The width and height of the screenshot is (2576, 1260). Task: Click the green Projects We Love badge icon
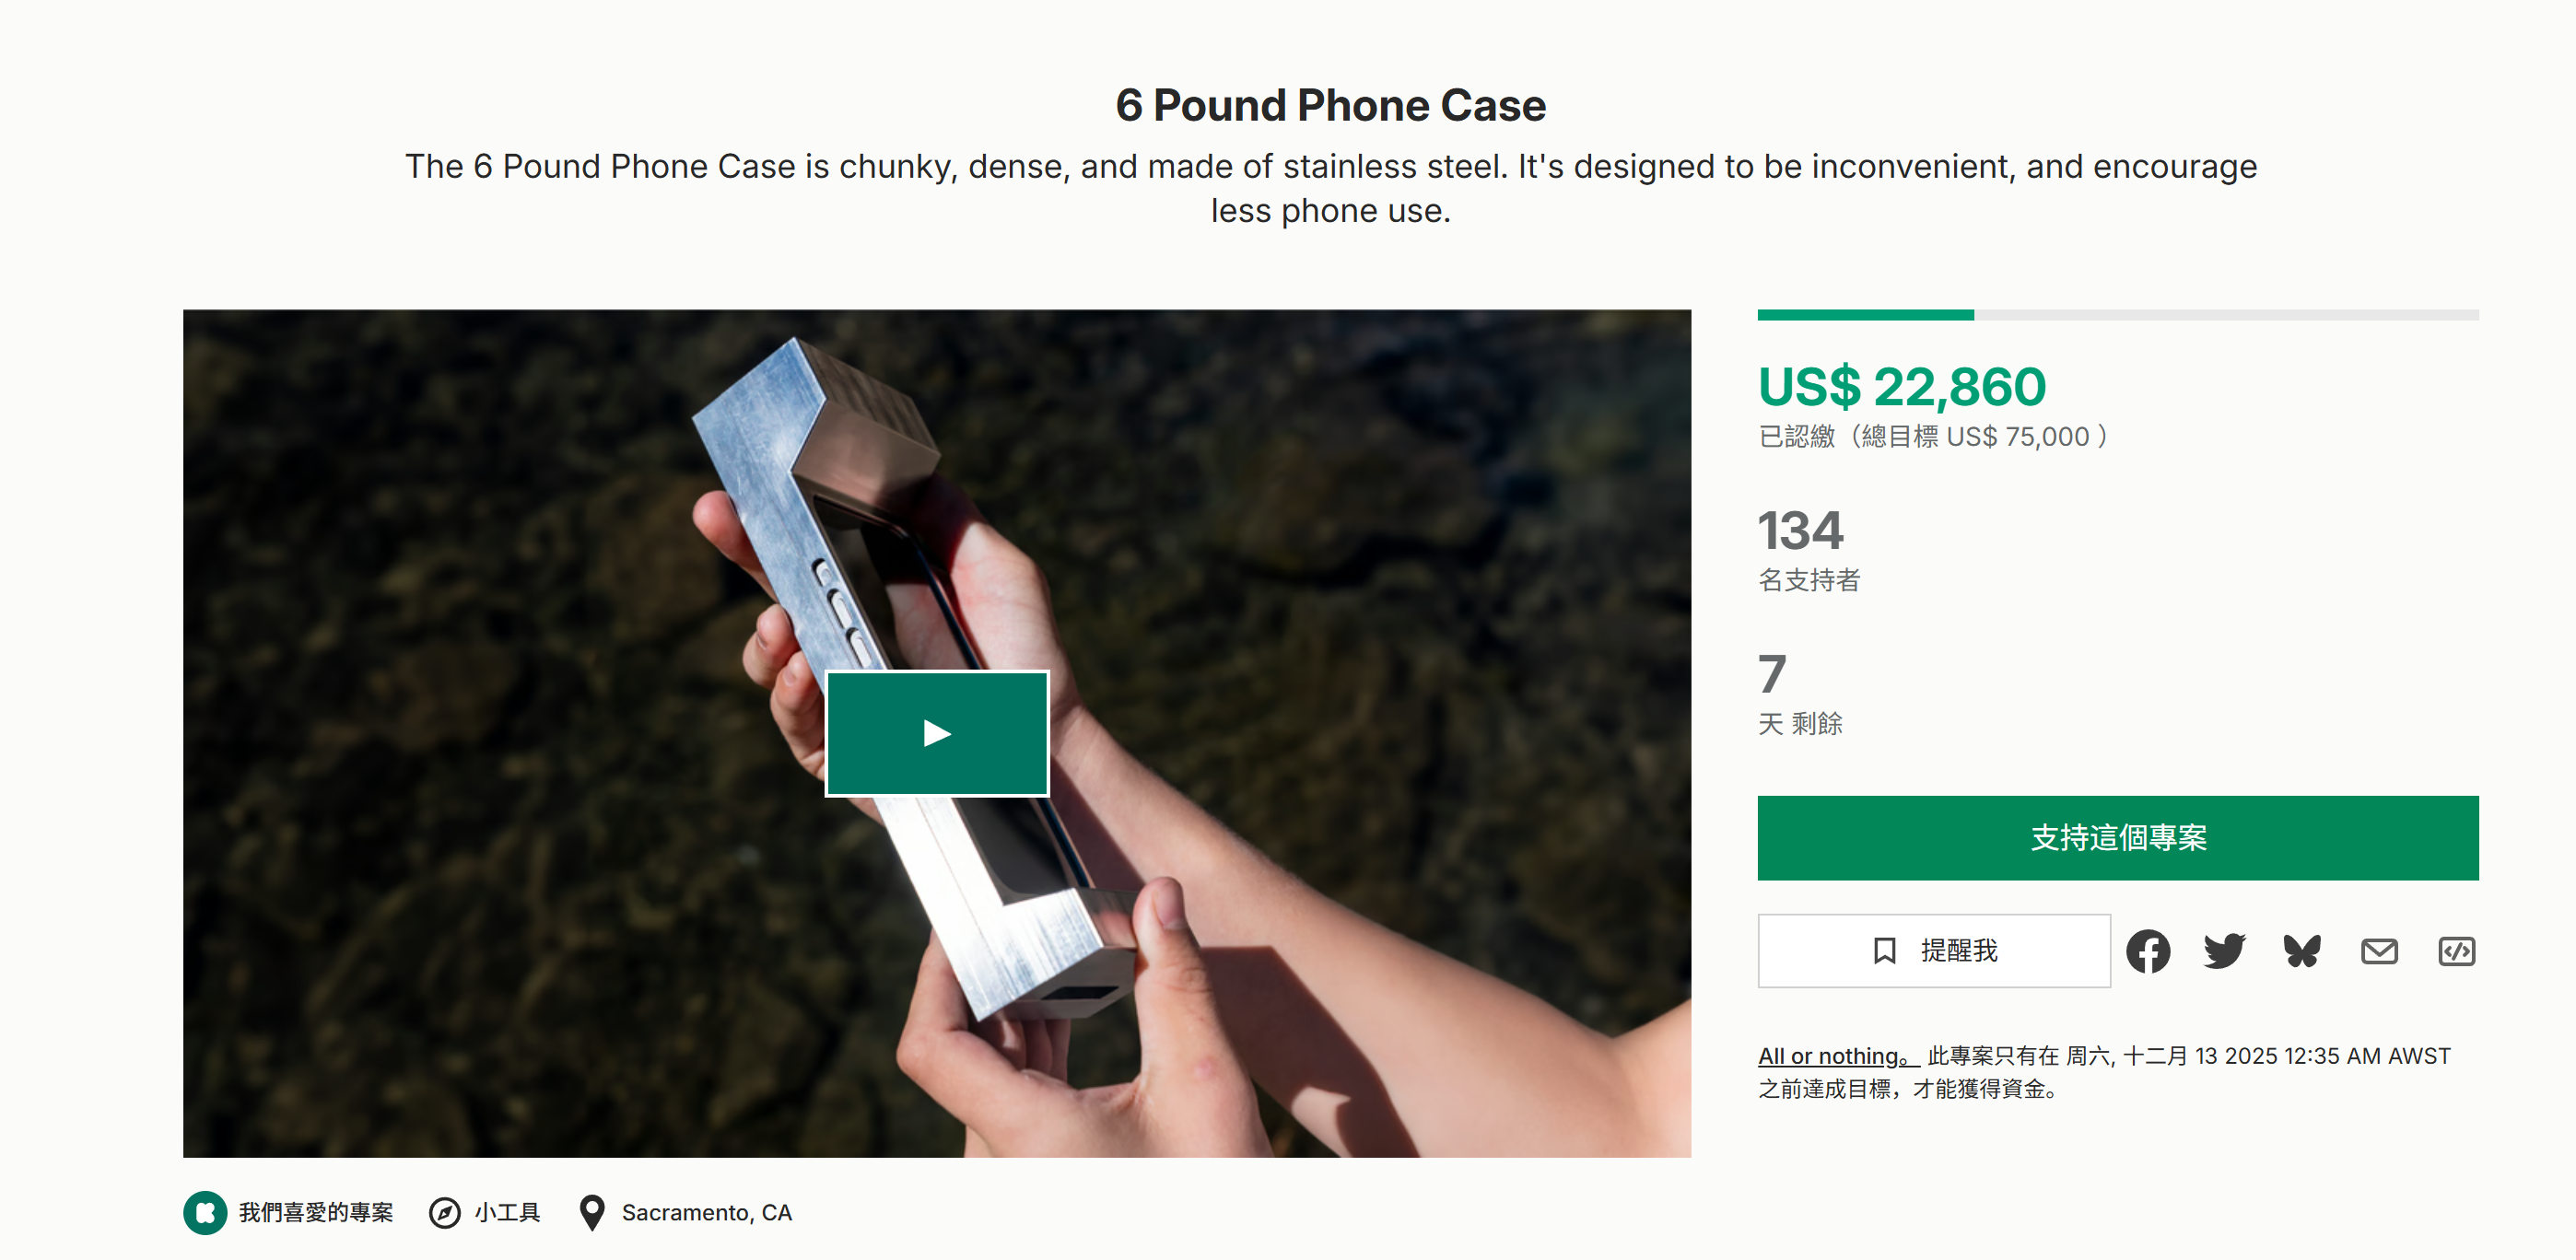pos(205,1213)
